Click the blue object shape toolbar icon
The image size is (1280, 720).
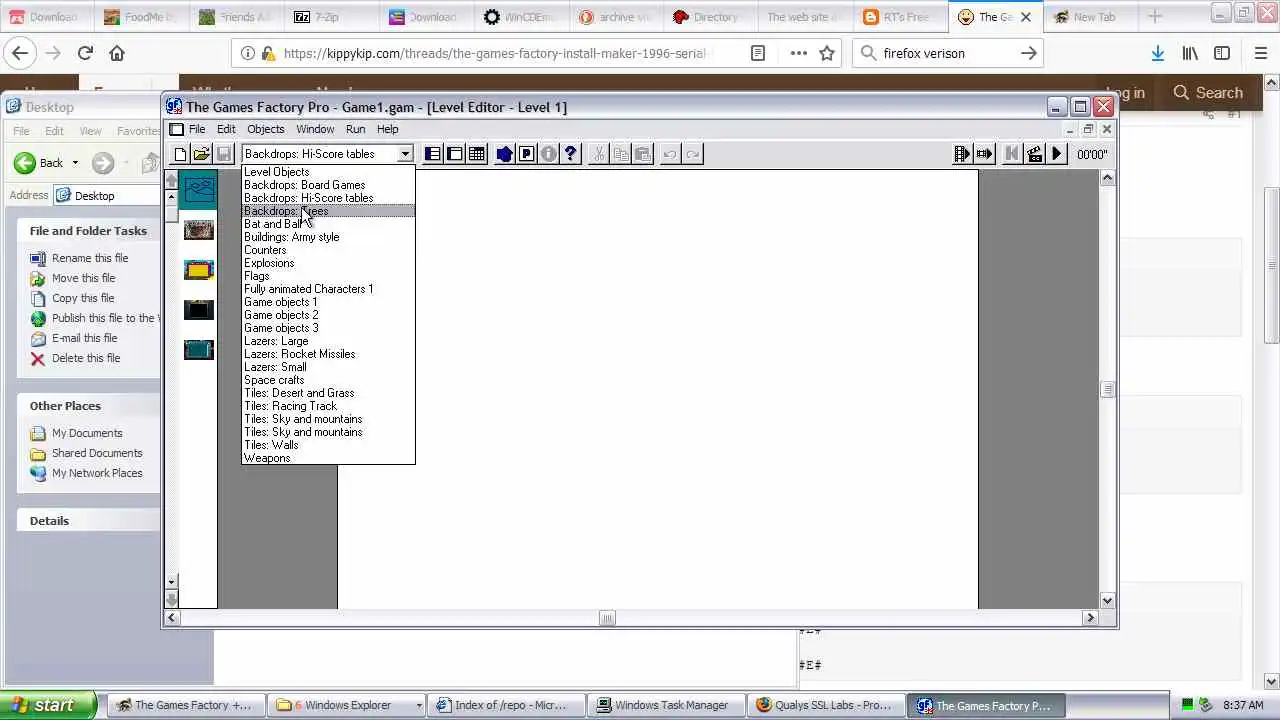(x=504, y=154)
